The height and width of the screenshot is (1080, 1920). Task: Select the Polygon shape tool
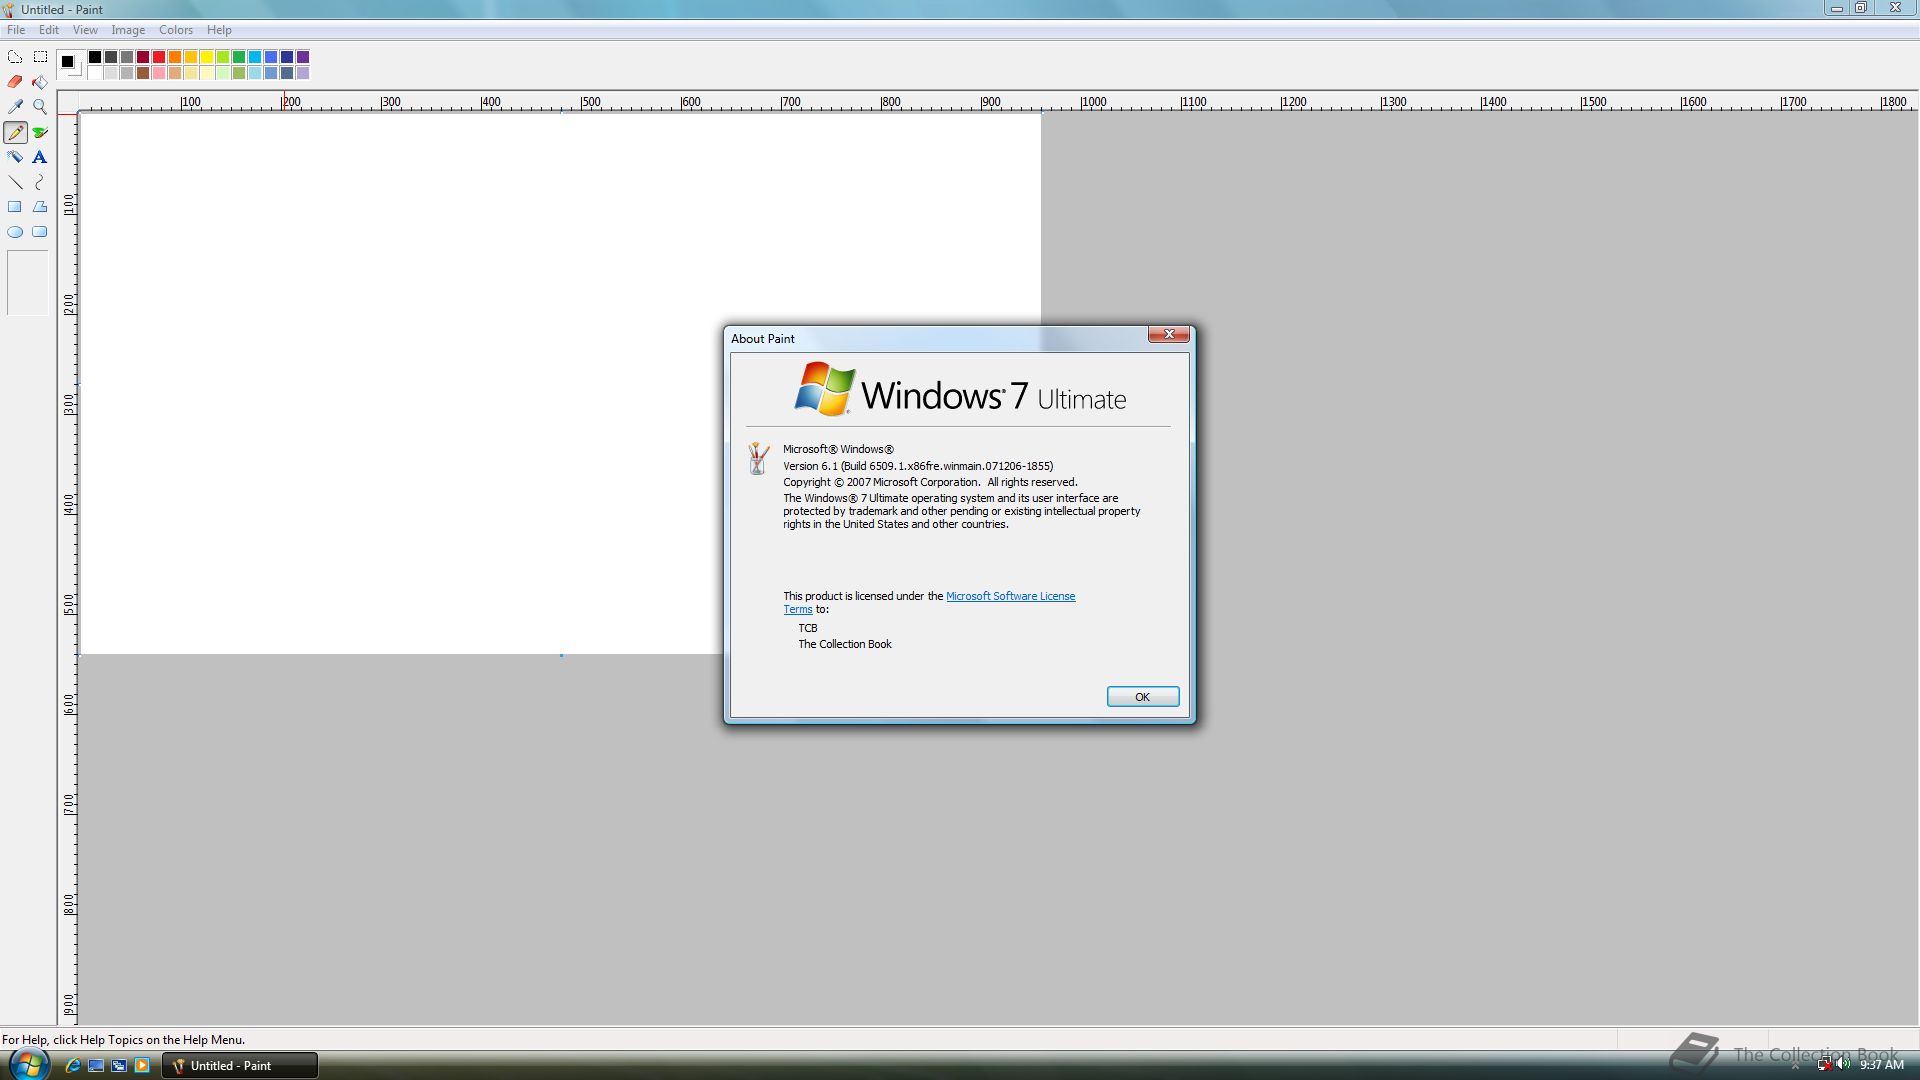pyautogui.click(x=40, y=207)
